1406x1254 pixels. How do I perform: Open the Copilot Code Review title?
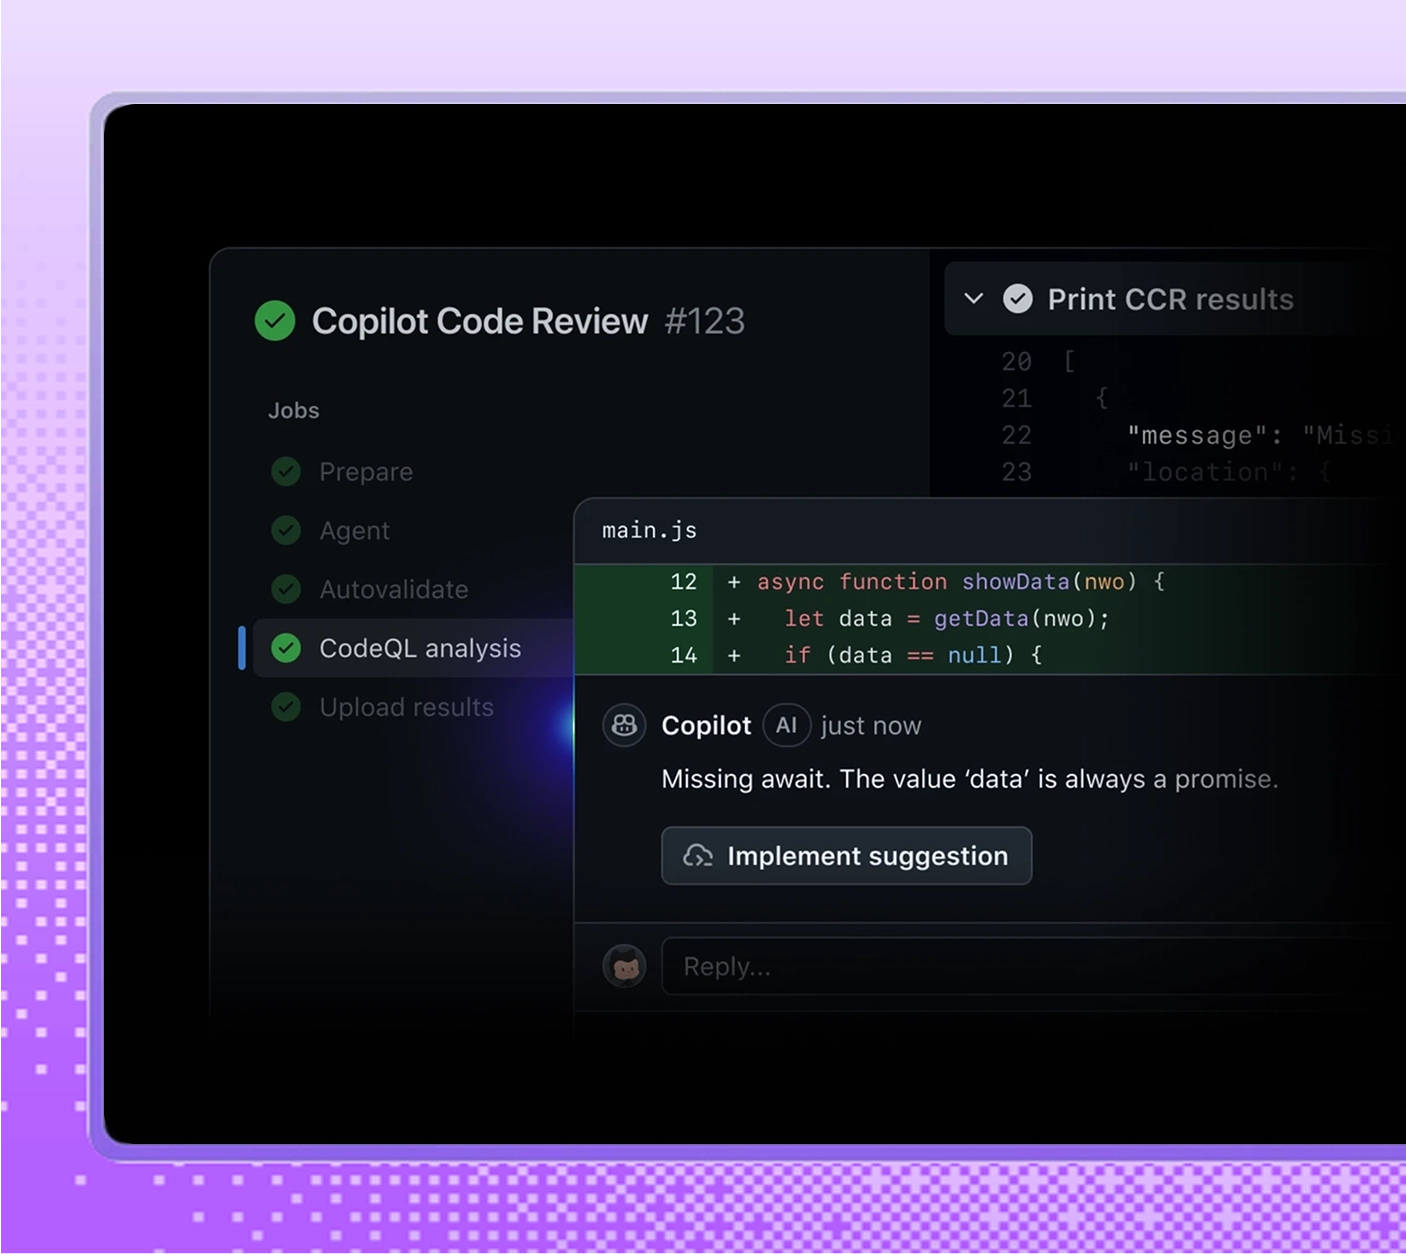(x=480, y=321)
